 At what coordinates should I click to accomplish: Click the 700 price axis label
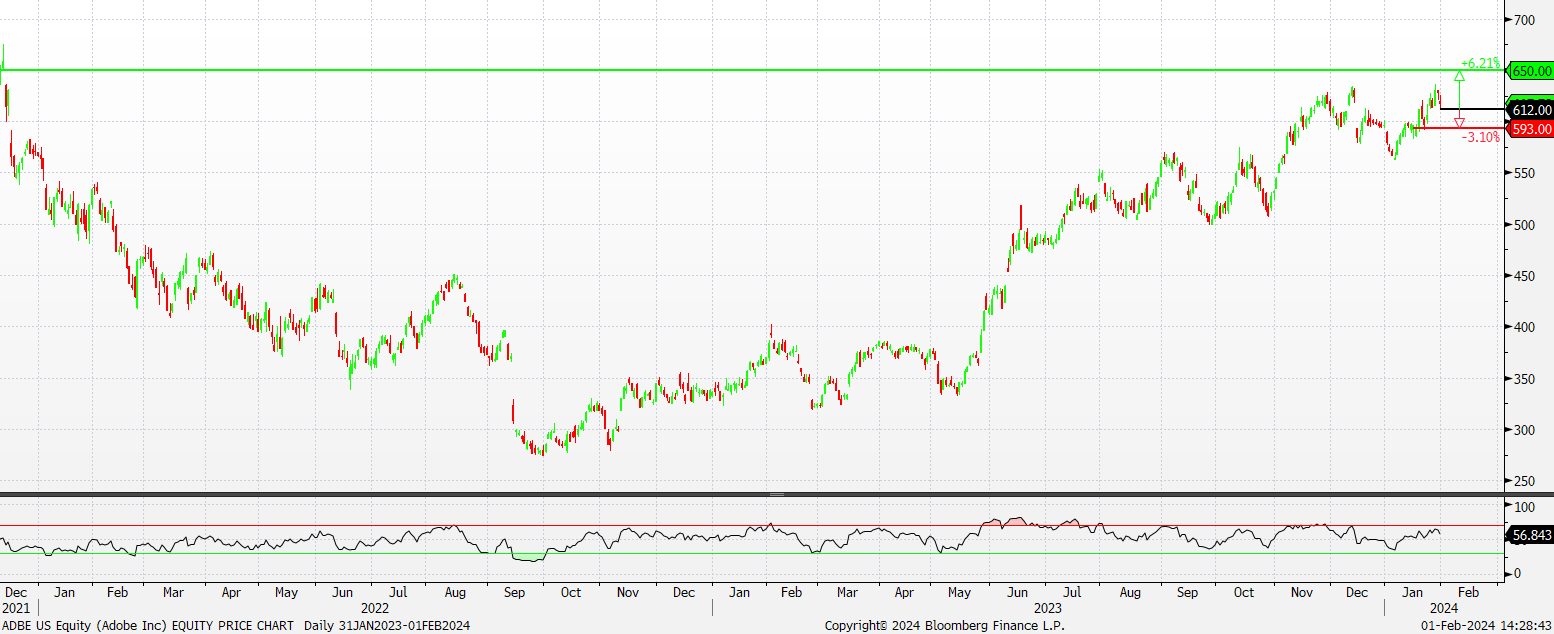(x=1525, y=20)
